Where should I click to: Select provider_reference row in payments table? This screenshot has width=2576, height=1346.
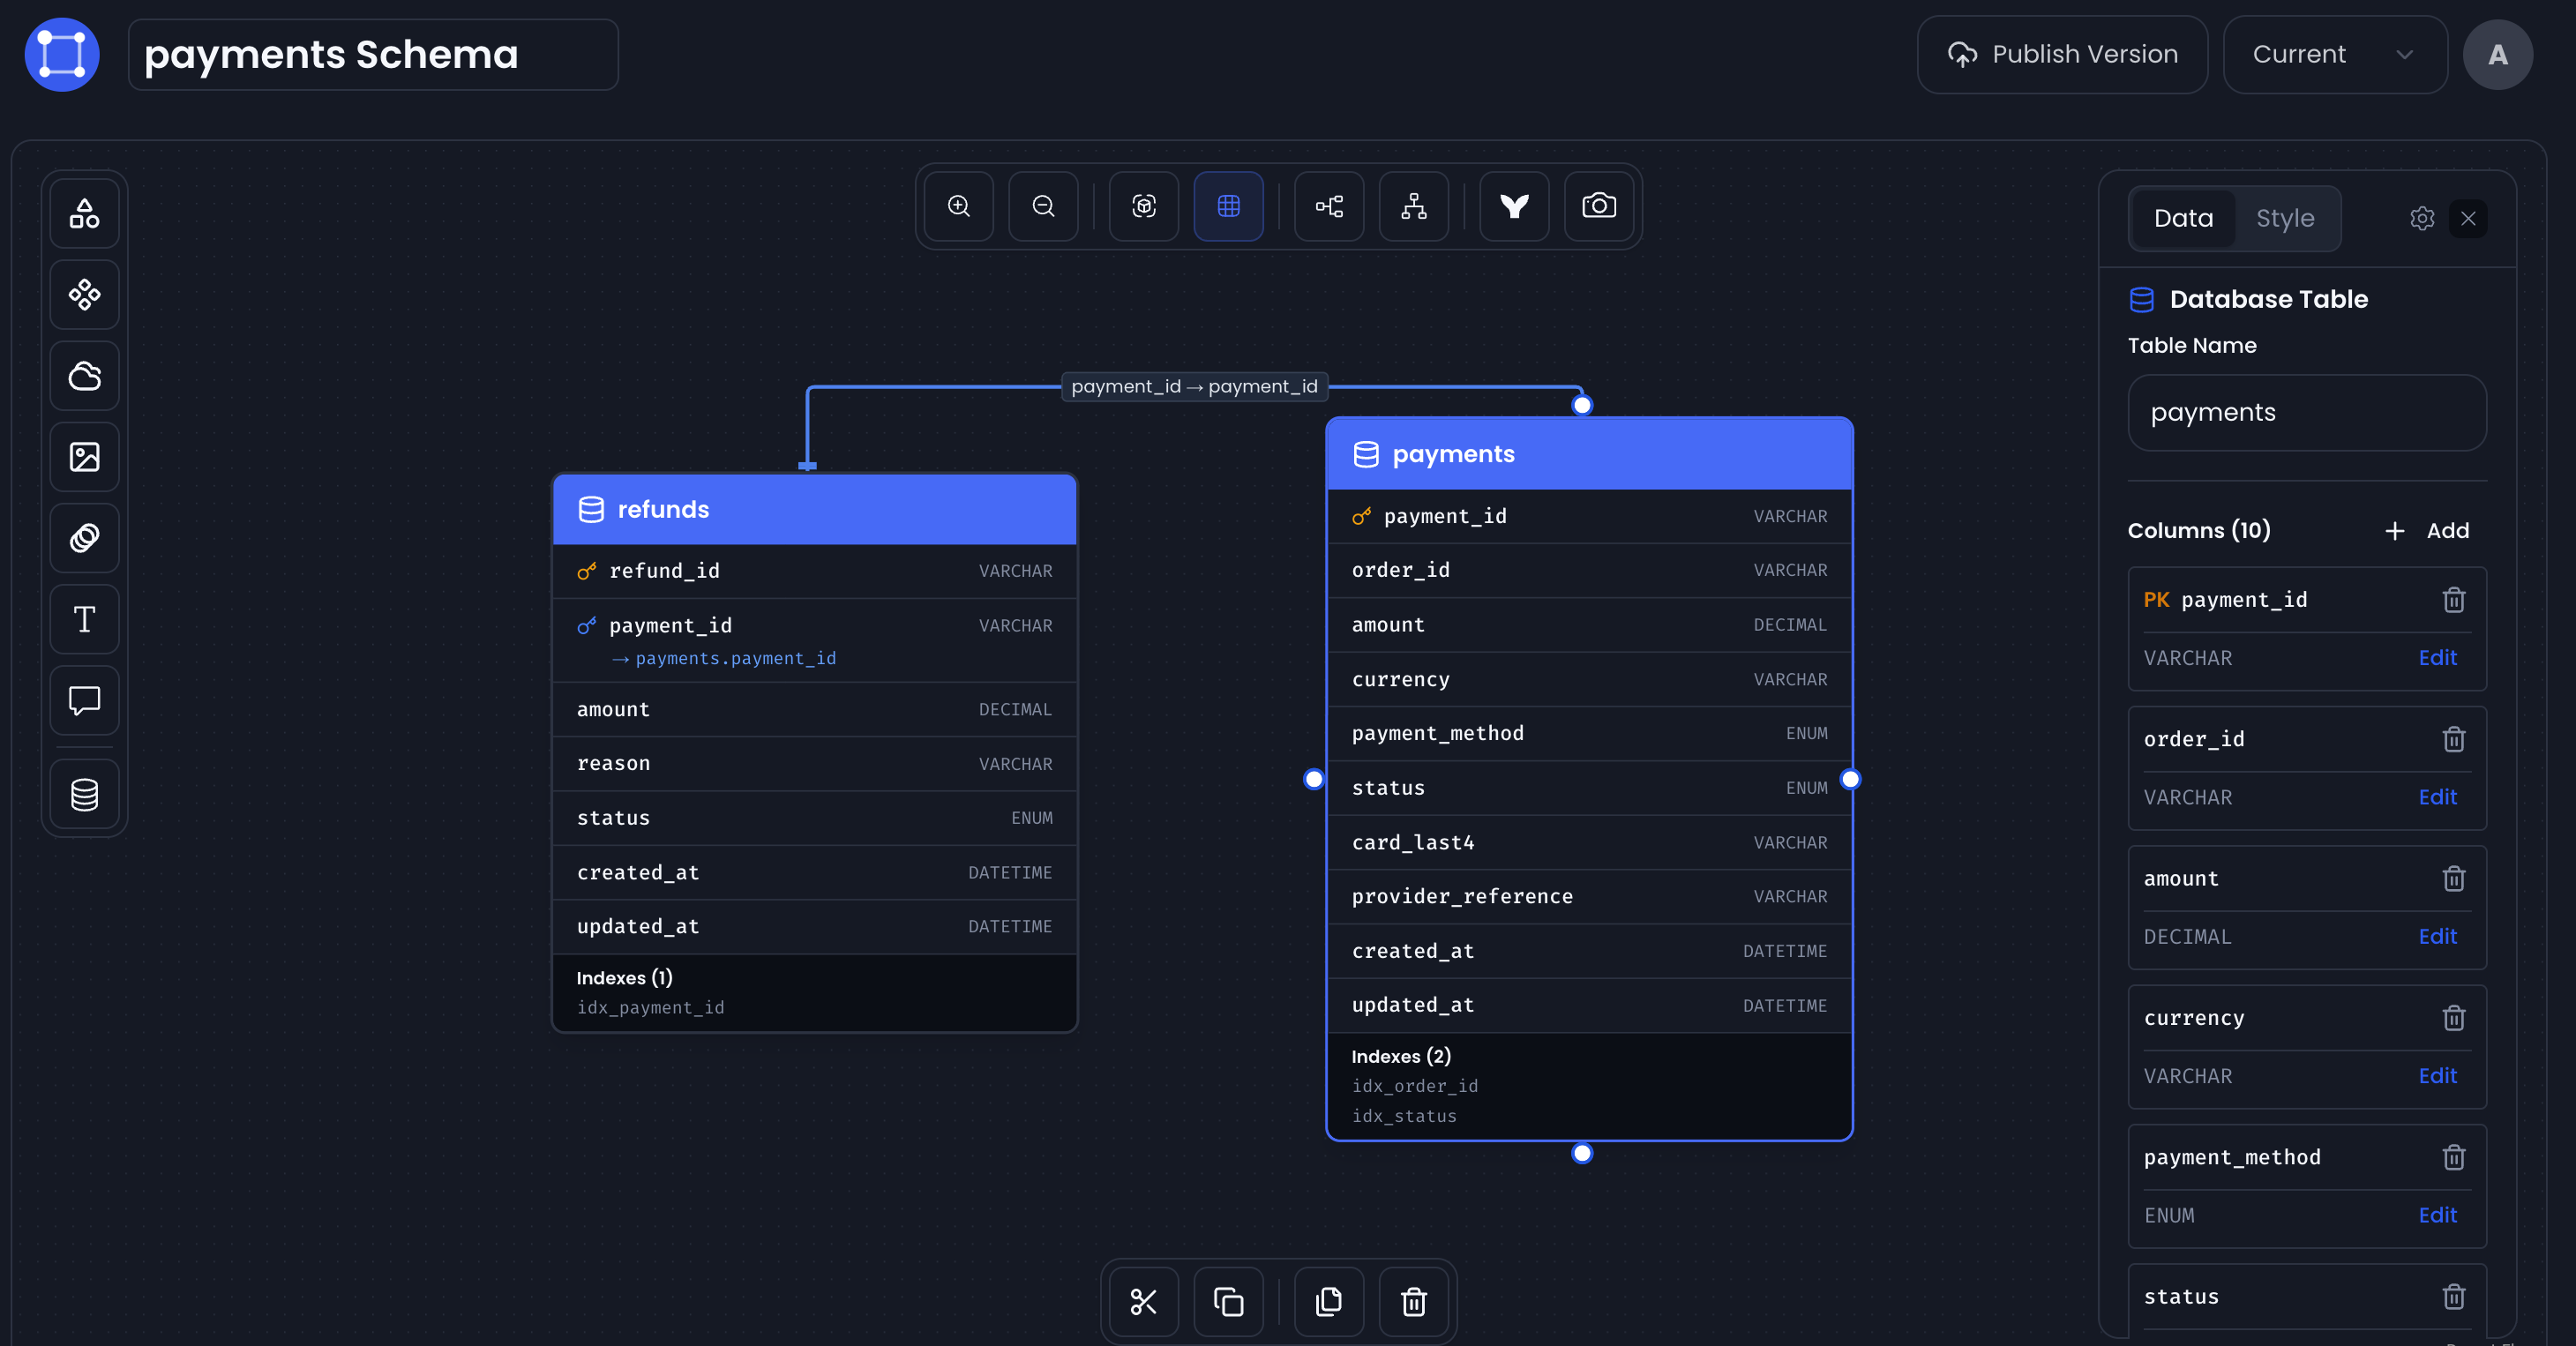(1589, 897)
